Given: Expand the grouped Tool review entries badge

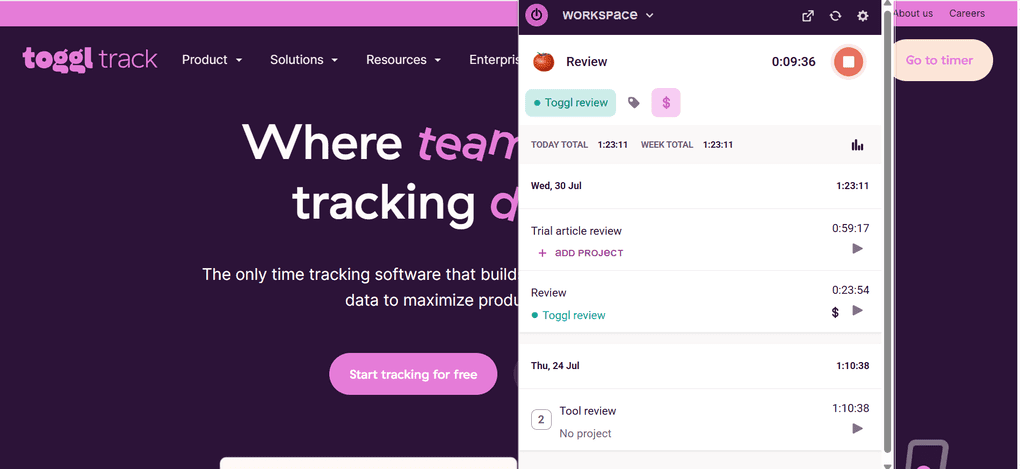Looking at the screenshot, I should tap(541, 420).
